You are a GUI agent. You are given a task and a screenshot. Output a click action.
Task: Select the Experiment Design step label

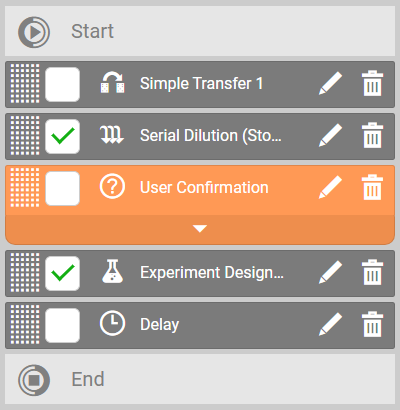click(x=212, y=273)
